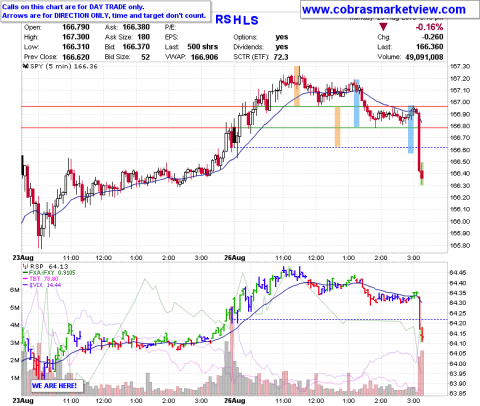The image size is (480, 406).
Task: Click the Volume value 49,091,008
Action: click(x=424, y=57)
